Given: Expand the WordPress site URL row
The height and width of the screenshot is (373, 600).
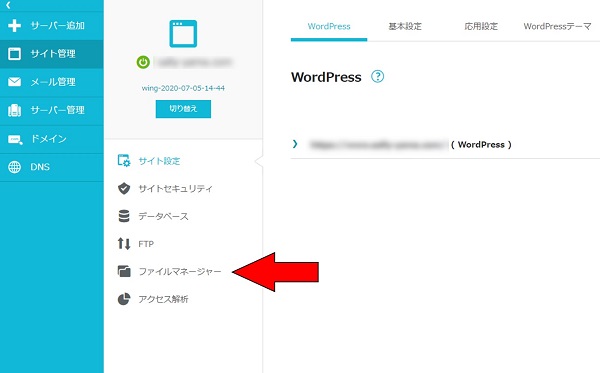Looking at the screenshot, I should click(x=295, y=144).
